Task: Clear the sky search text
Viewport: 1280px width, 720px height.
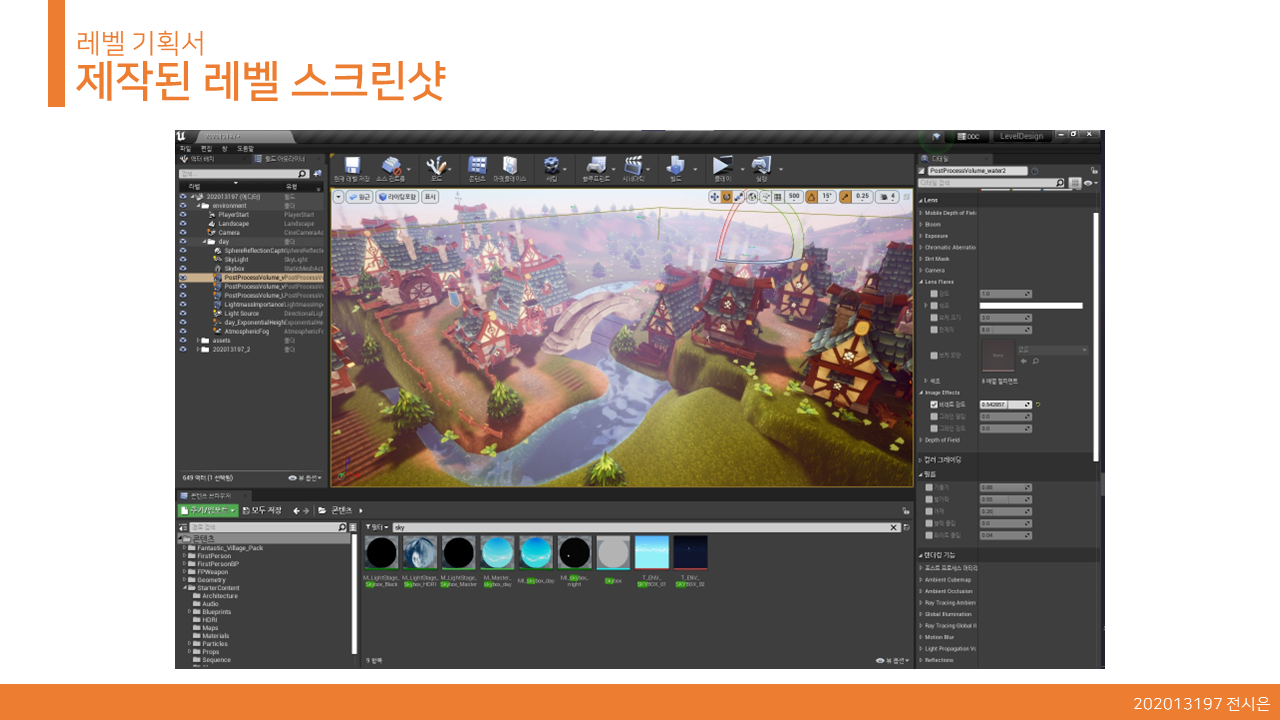Action: click(894, 527)
